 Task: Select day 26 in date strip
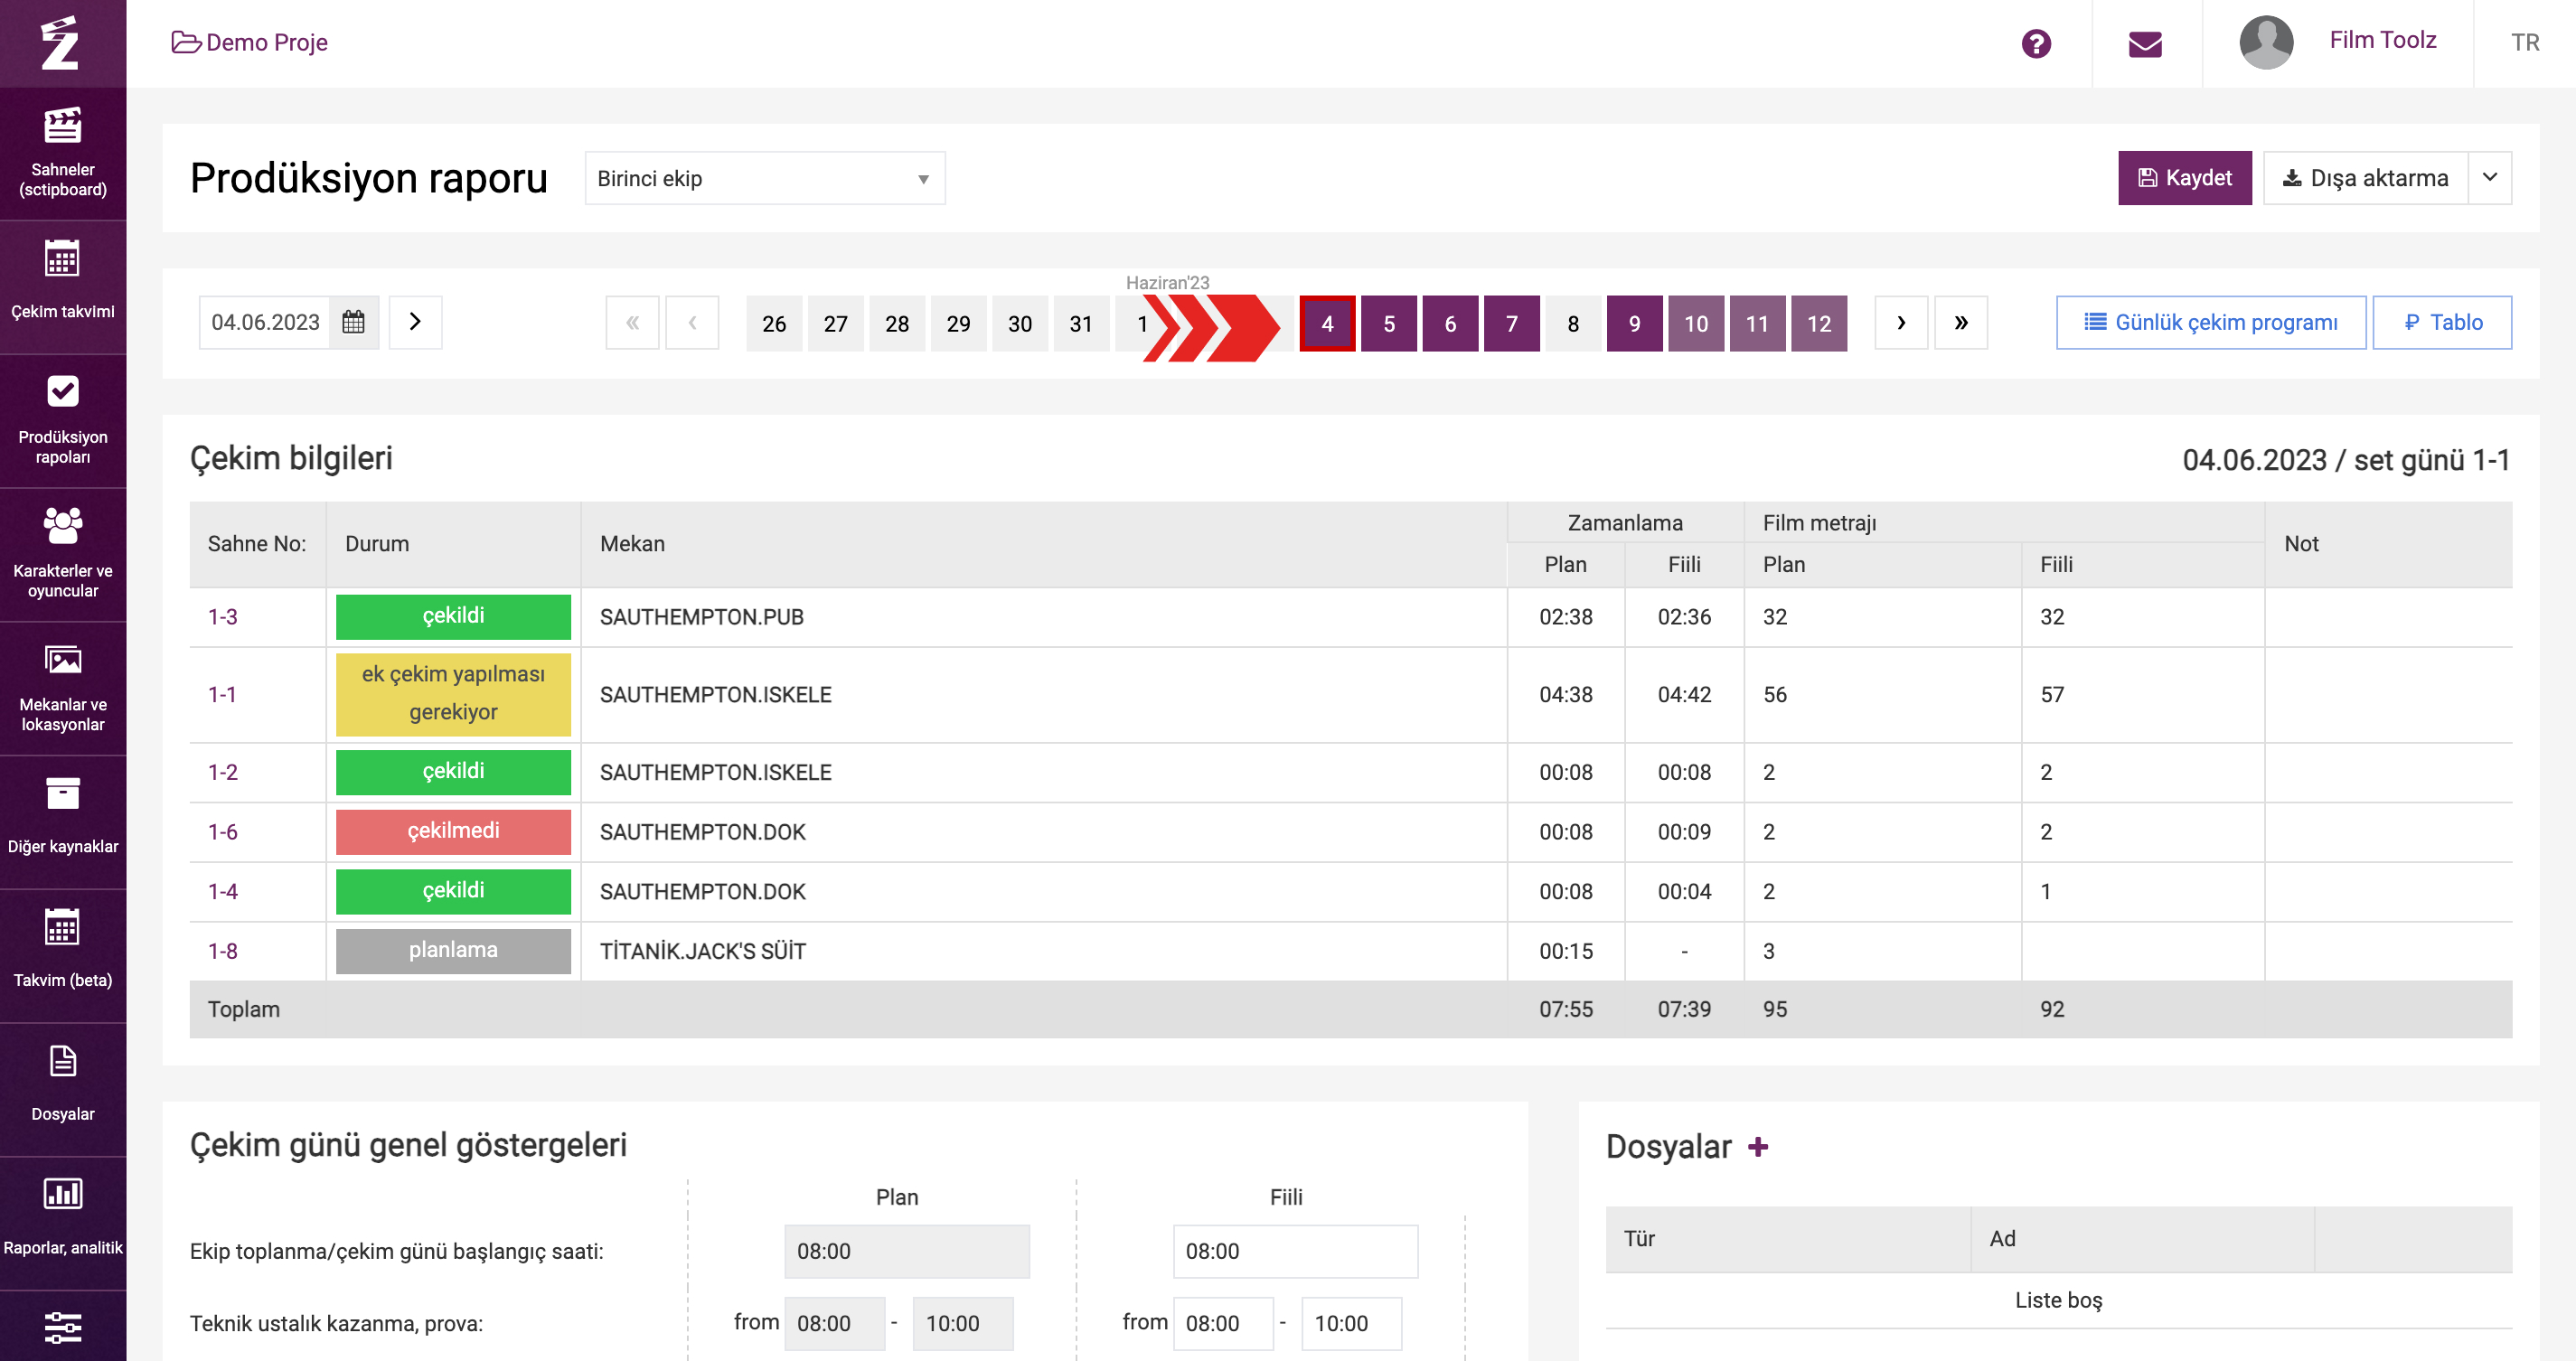774,323
